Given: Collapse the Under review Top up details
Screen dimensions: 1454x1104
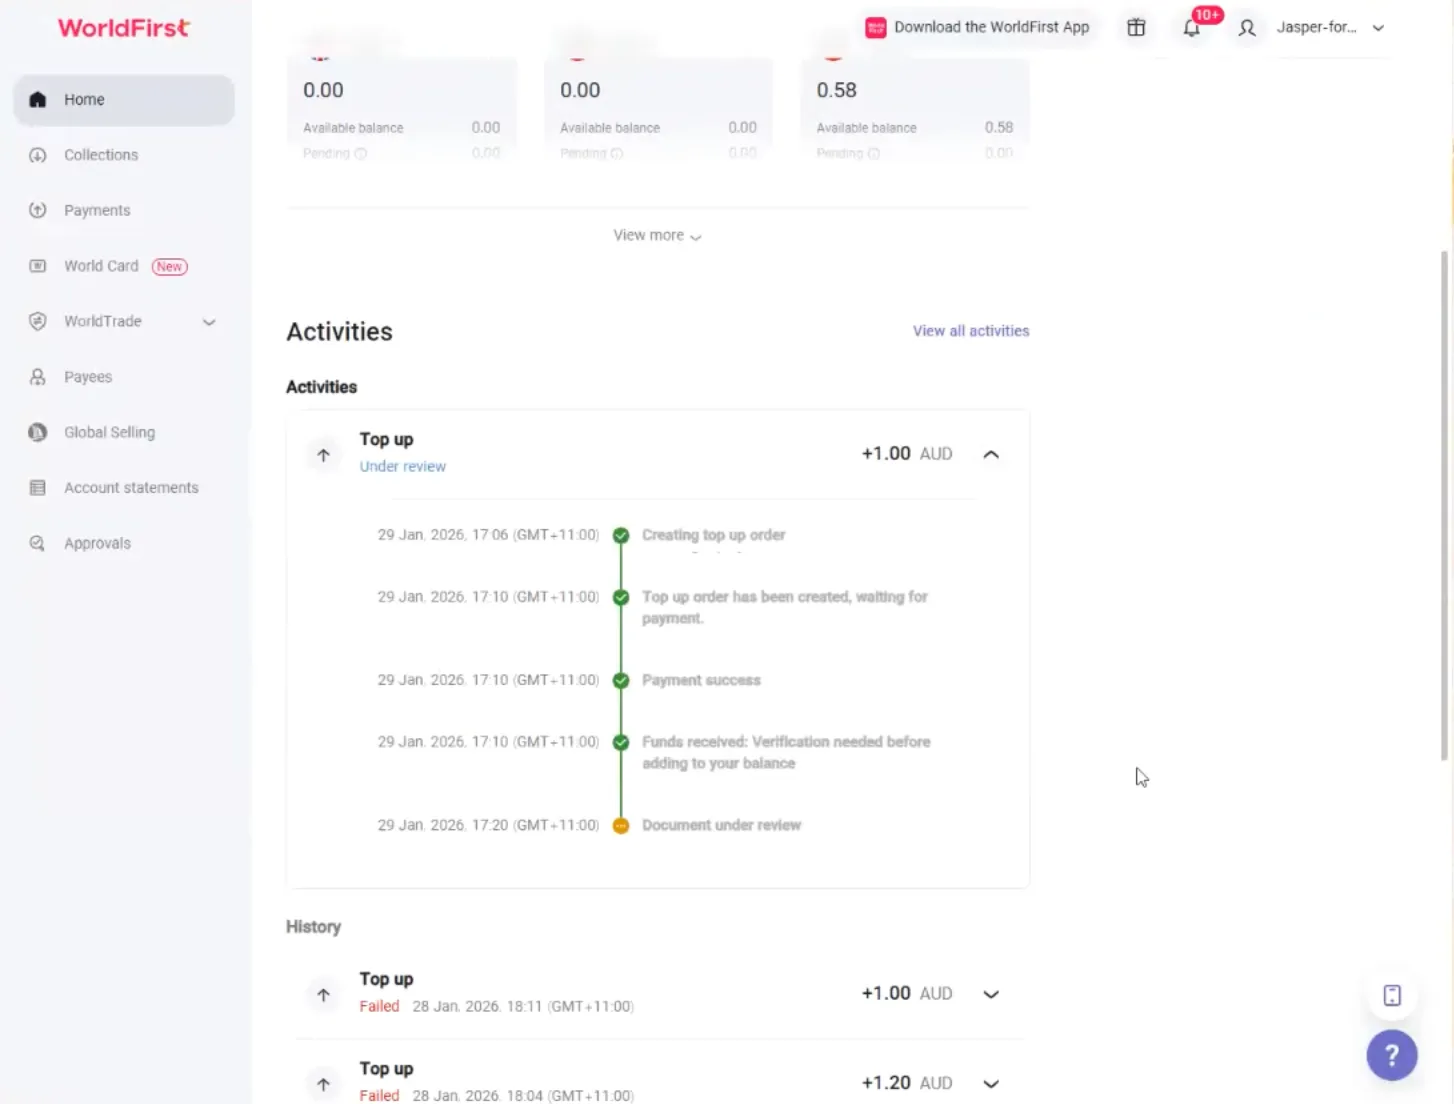Looking at the screenshot, I should point(990,454).
